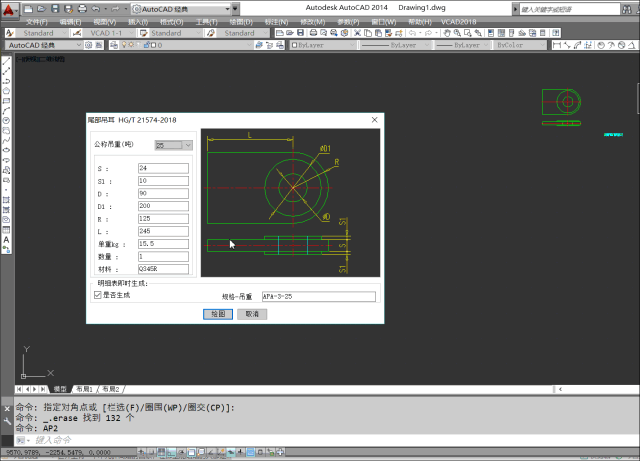The width and height of the screenshot is (640, 461).
Task: Click the 取消 button
Action: (x=252, y=314)
